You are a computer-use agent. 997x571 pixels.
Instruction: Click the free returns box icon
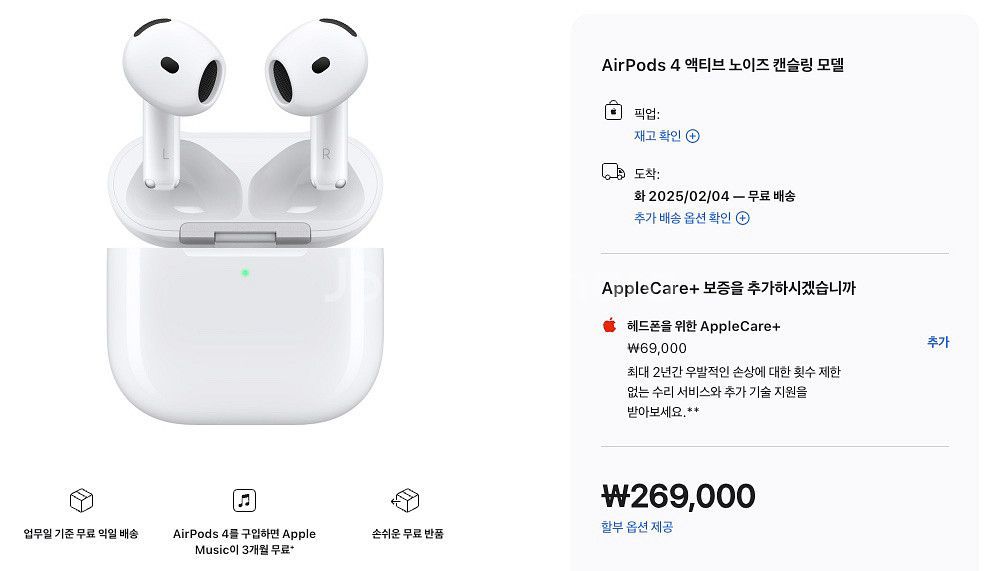(x=406, y=500)
